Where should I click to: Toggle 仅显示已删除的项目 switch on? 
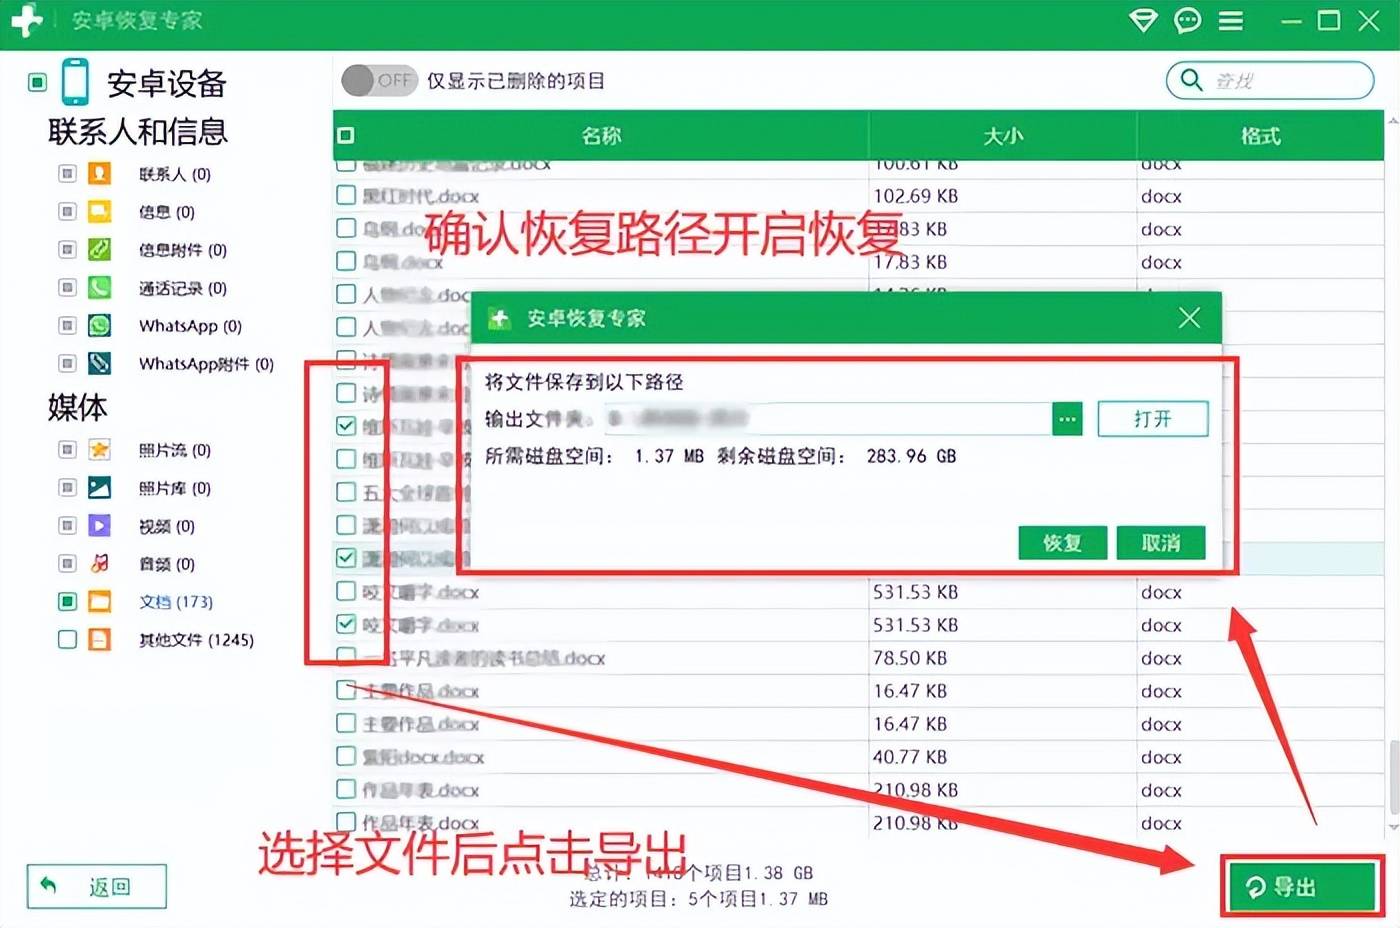point(380,81)
